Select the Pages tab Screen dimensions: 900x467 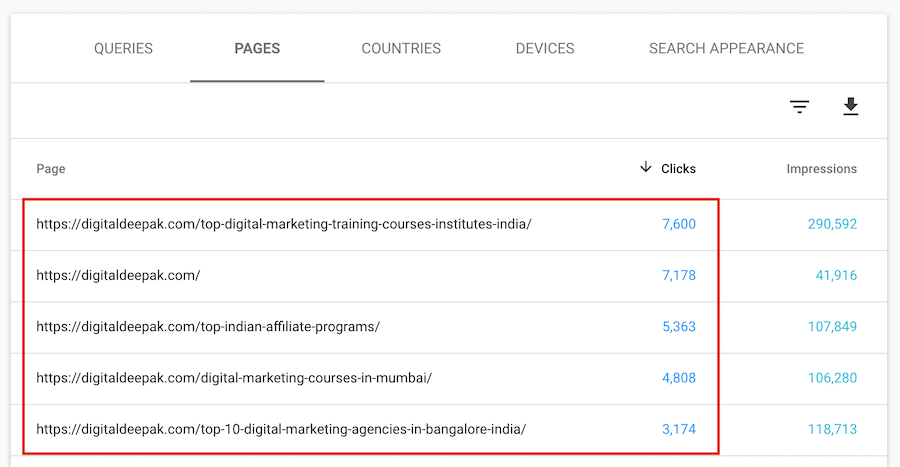click(257, 48)
